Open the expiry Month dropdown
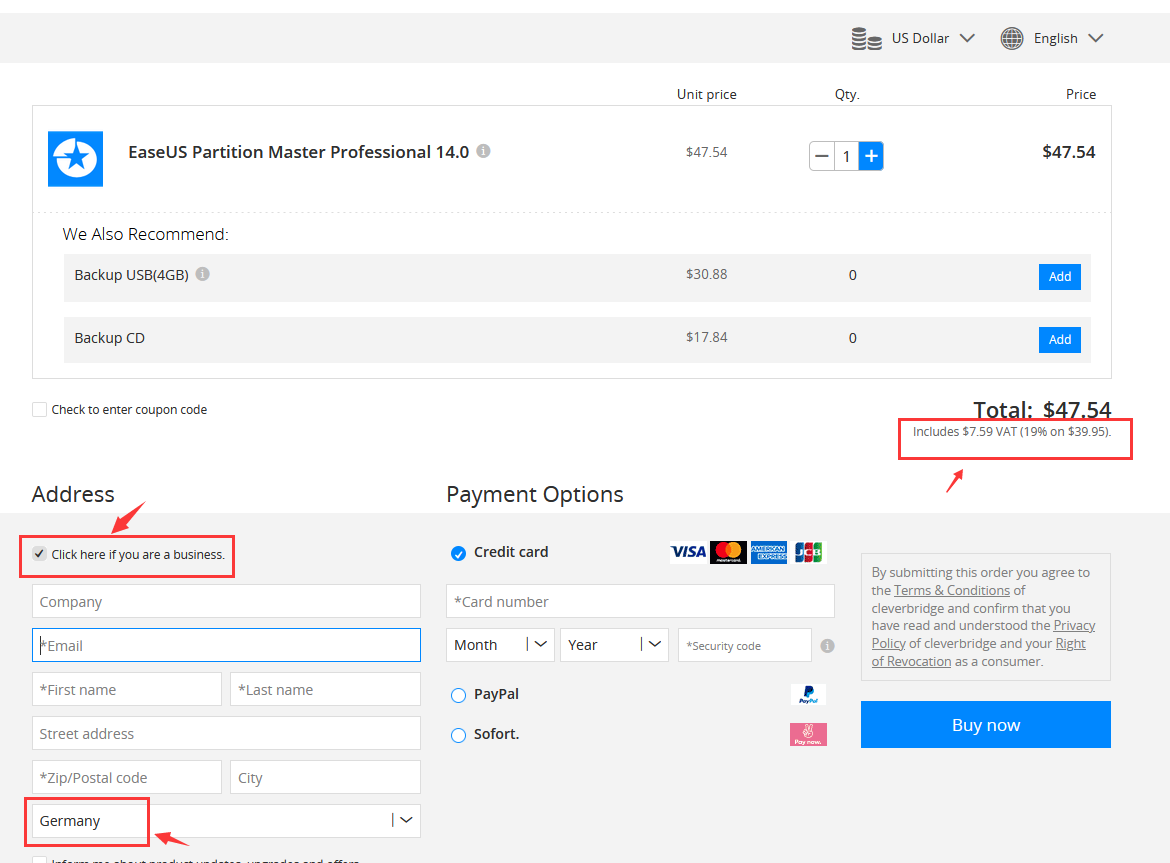Viewport: 1170px width, 863px height. point(500,644)
